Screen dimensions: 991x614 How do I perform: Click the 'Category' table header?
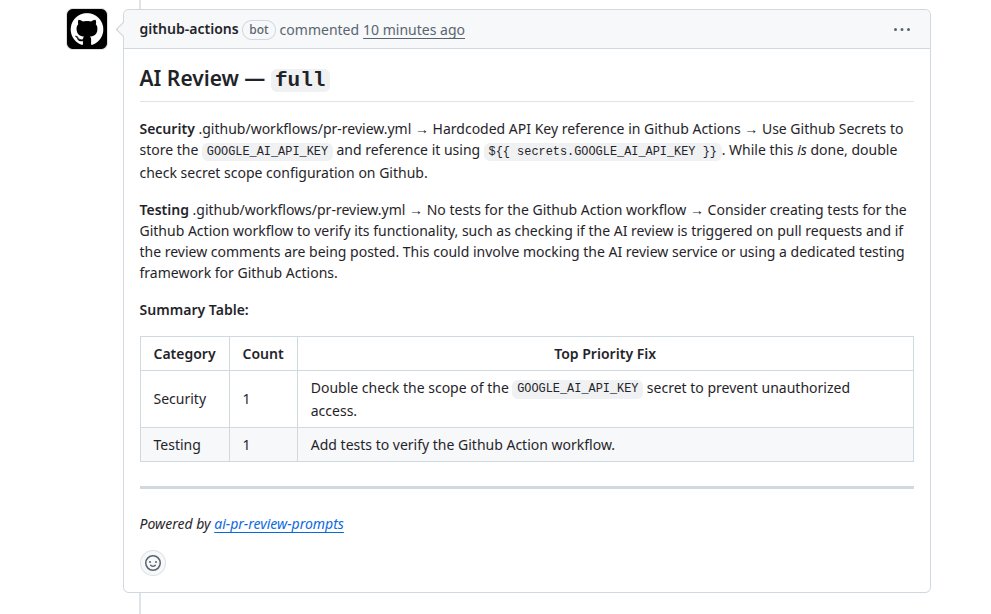pos(185,354)
